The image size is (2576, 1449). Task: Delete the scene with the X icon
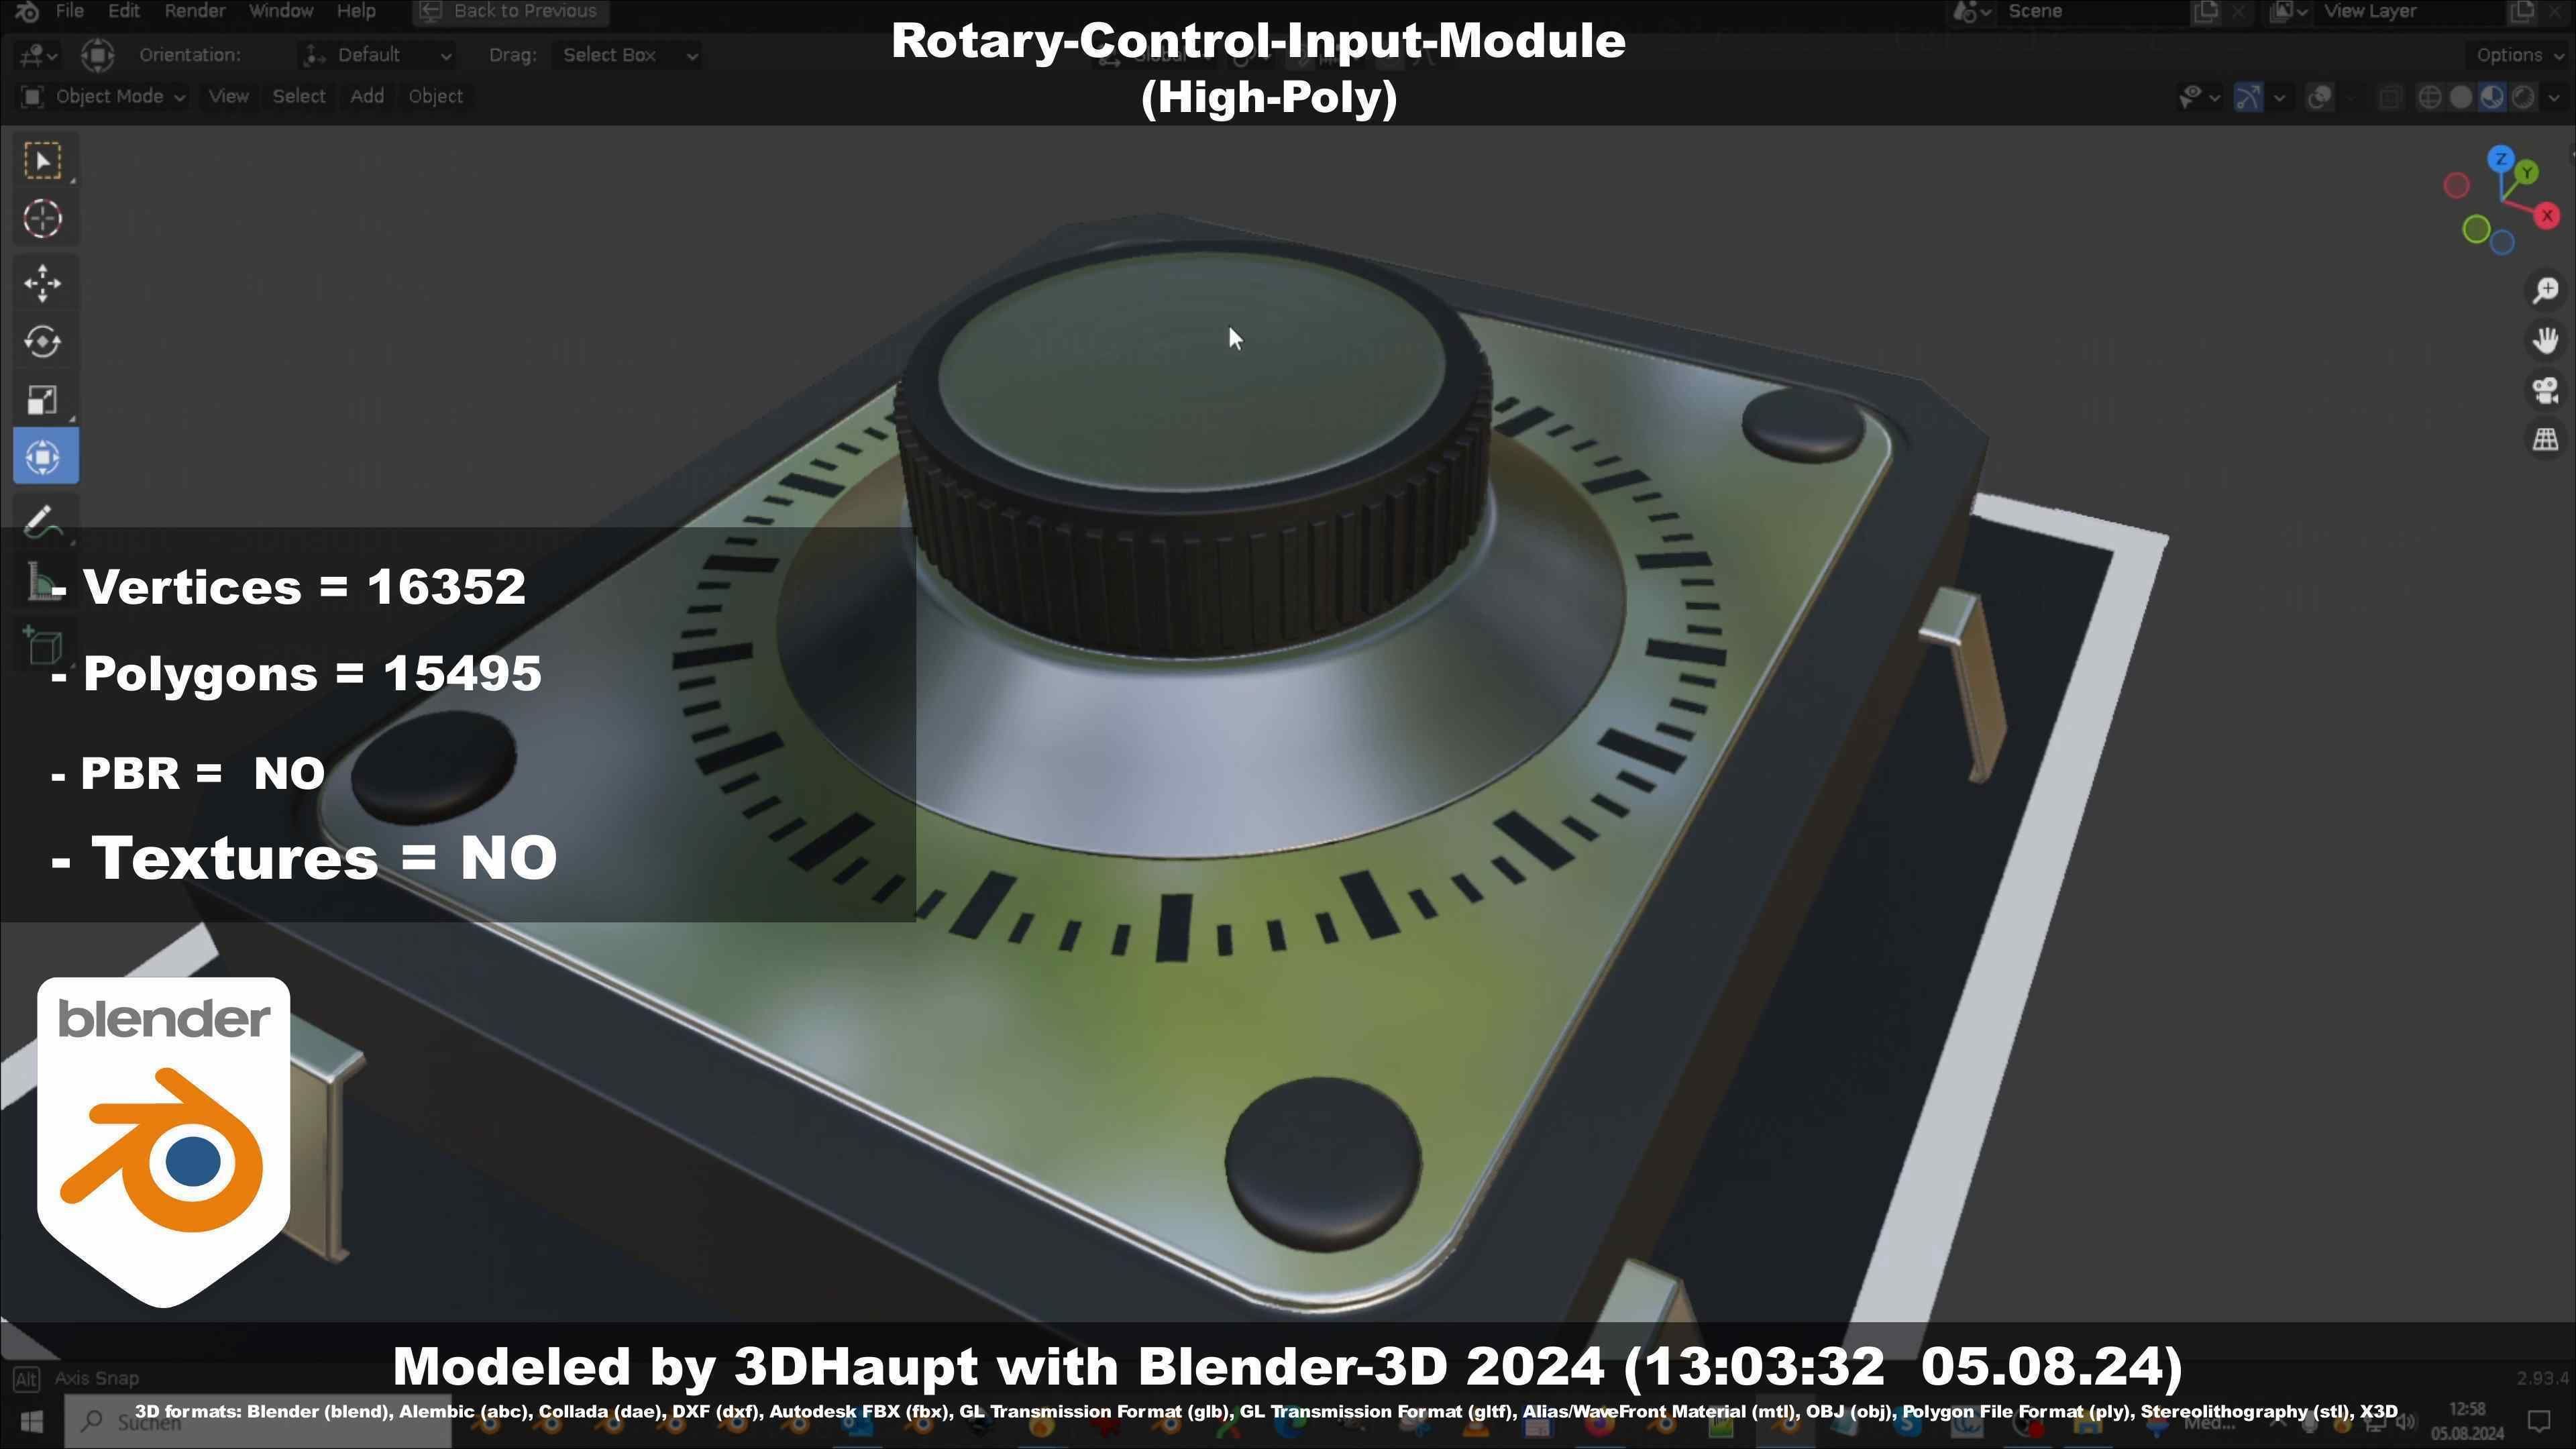2239,11
